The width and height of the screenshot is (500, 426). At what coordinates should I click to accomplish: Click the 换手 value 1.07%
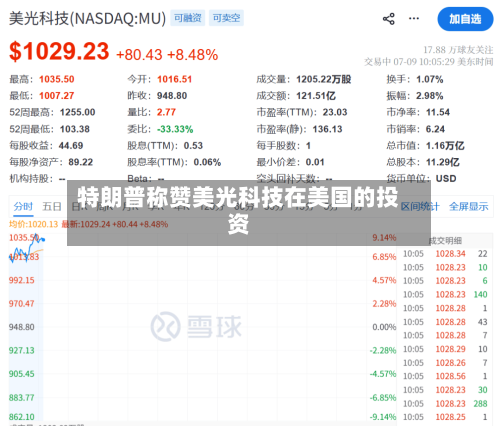[x=430, y=79]
